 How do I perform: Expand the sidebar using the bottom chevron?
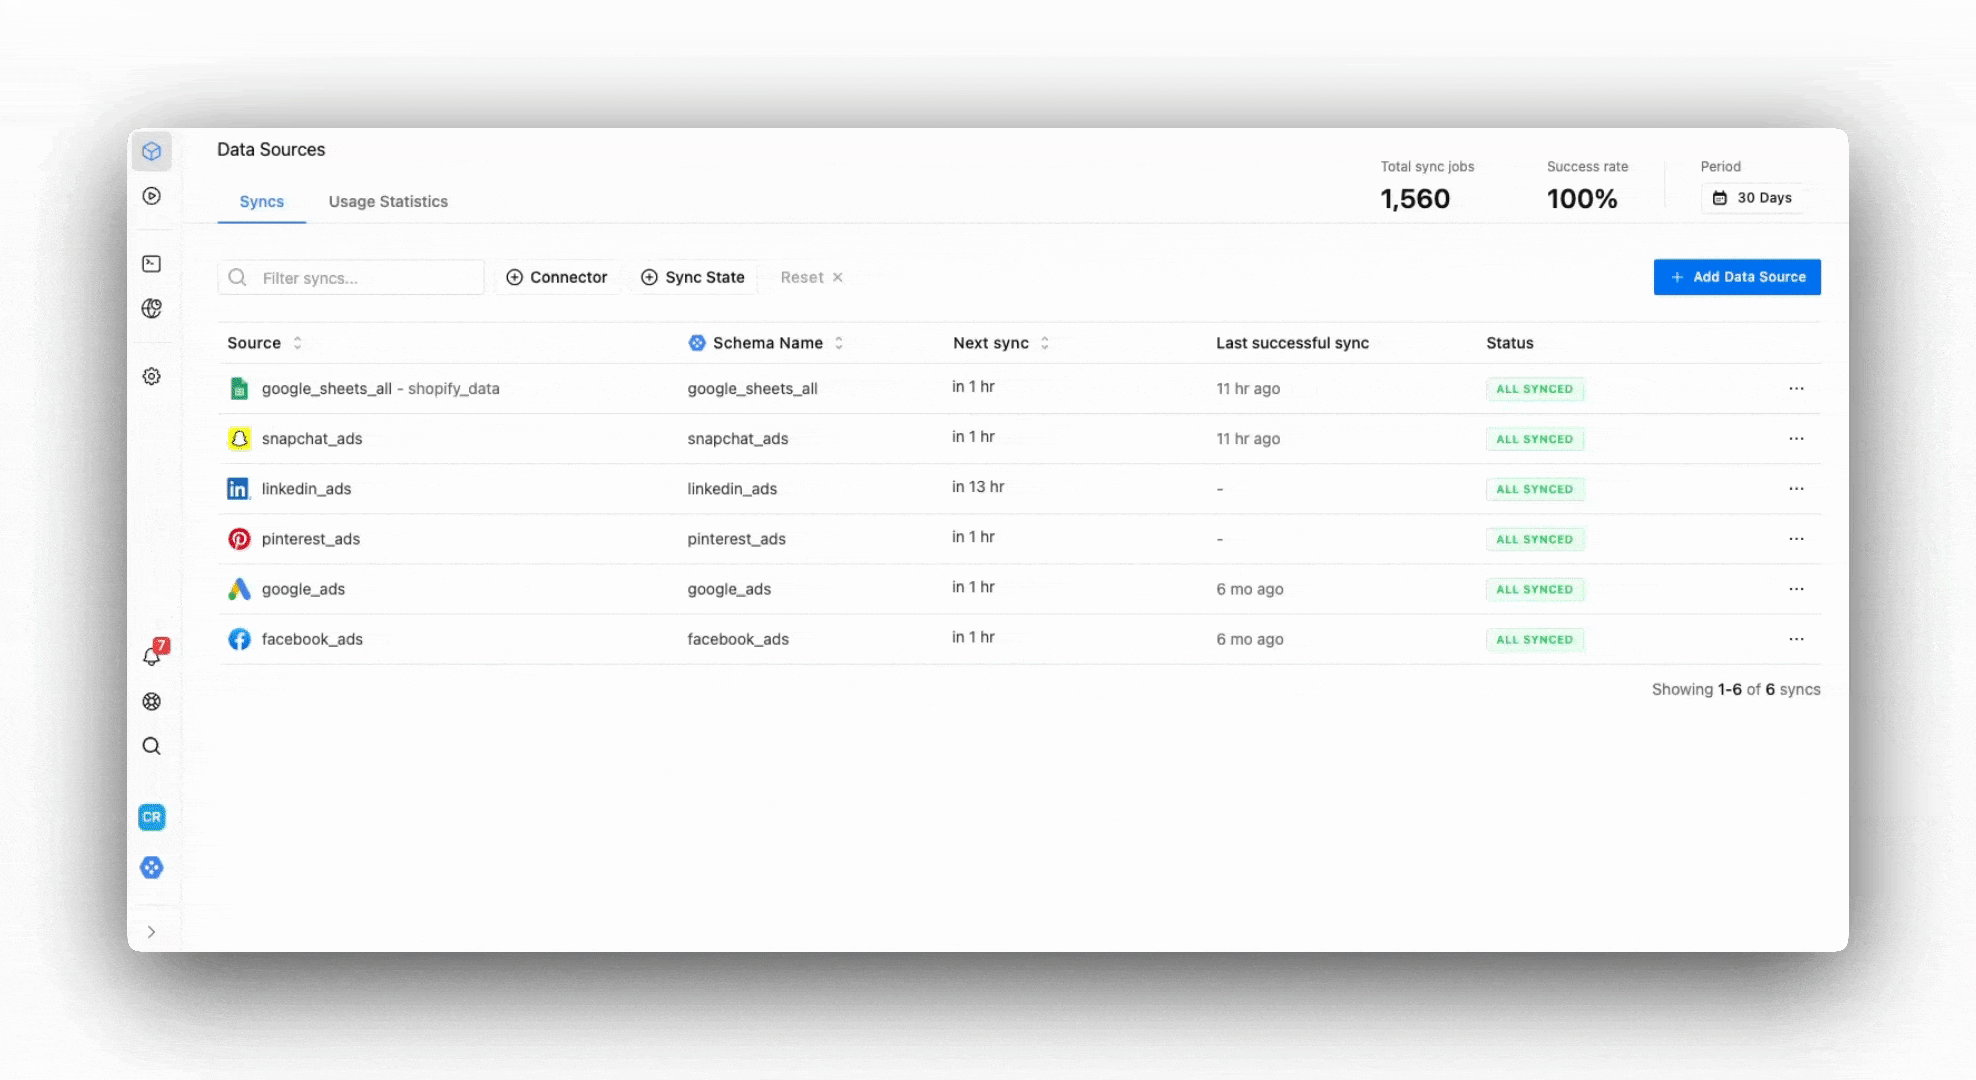(152, 931)
